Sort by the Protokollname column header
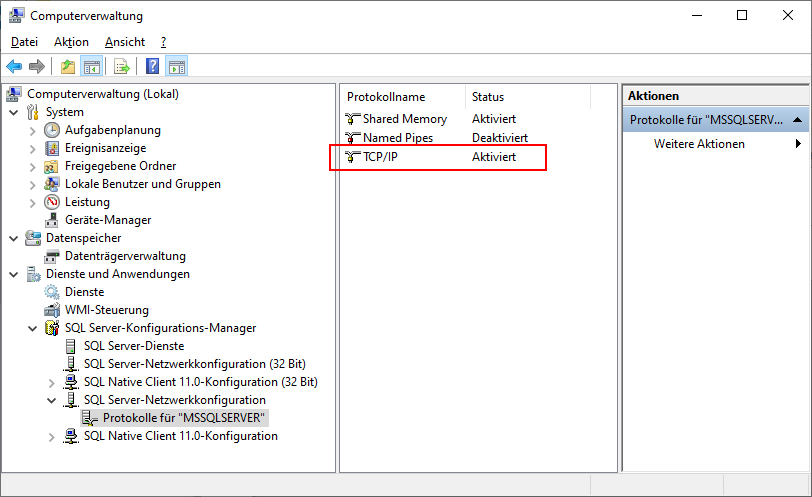The height and width of the screenshot is (497, 812). (386, 97)
